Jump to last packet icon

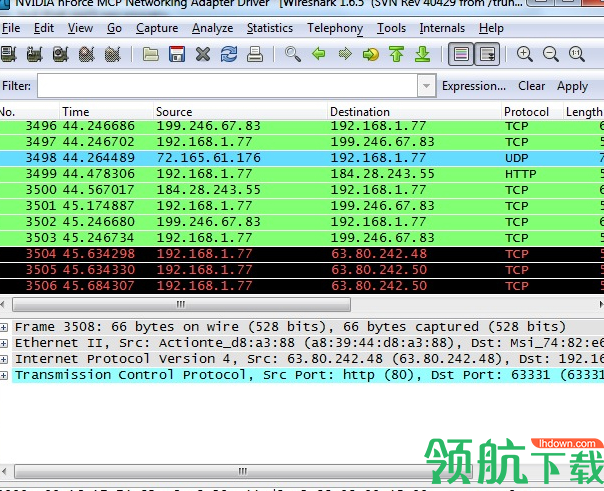tap(423, 54)
